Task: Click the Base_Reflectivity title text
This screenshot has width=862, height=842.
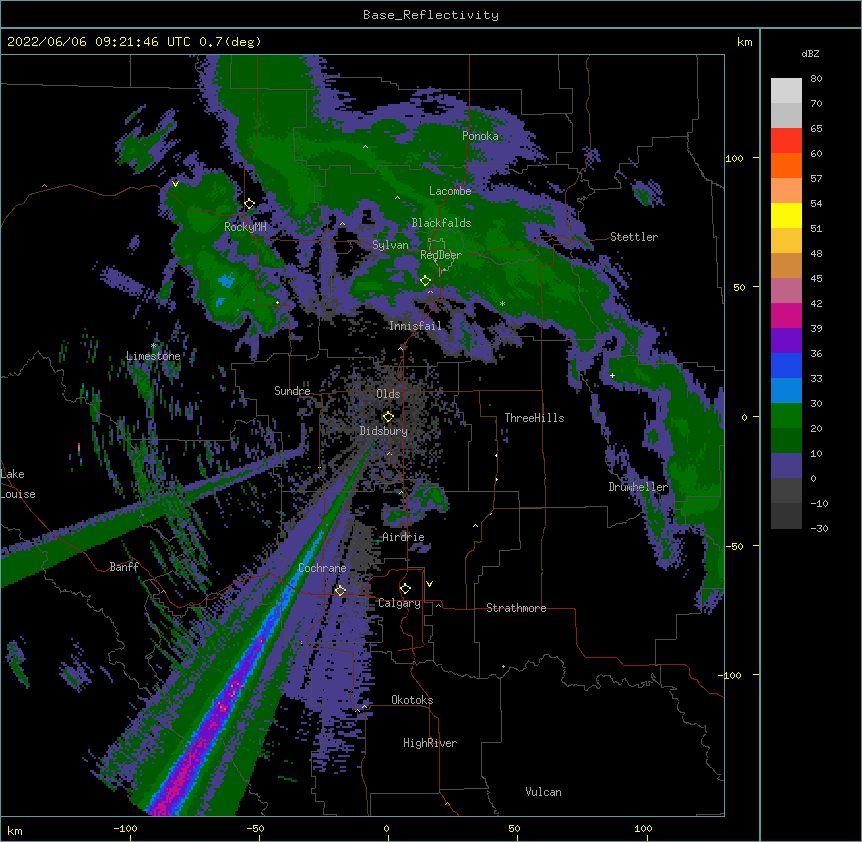Action: [x=430, y=15]
